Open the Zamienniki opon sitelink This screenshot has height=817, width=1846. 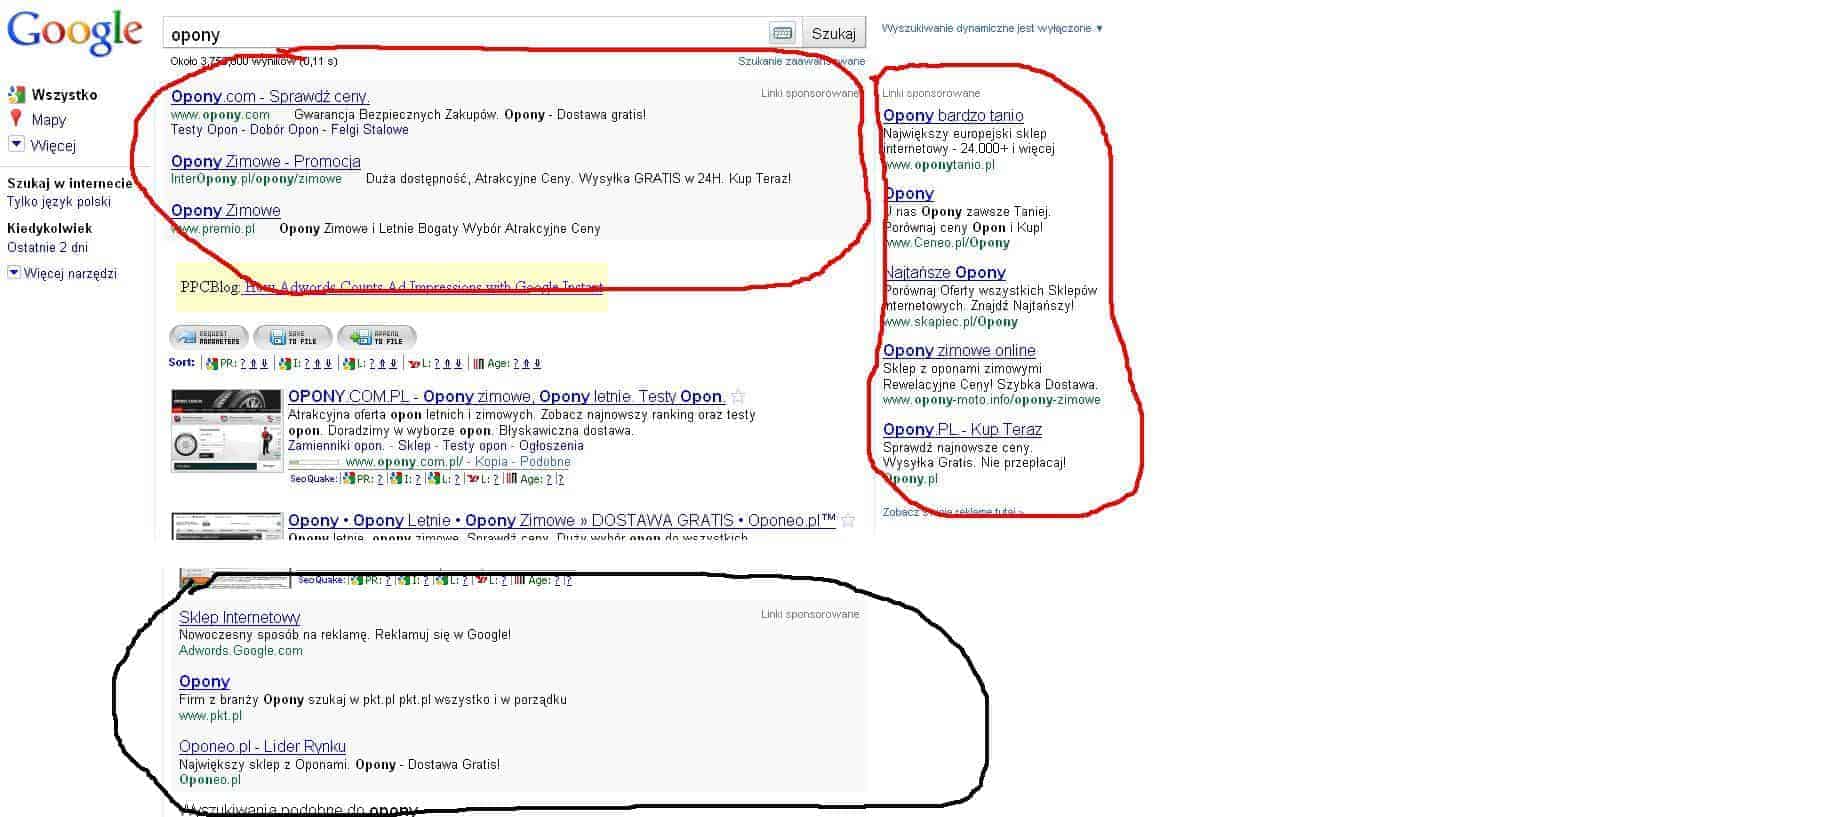pyautogui.click(x=336, y=446)
